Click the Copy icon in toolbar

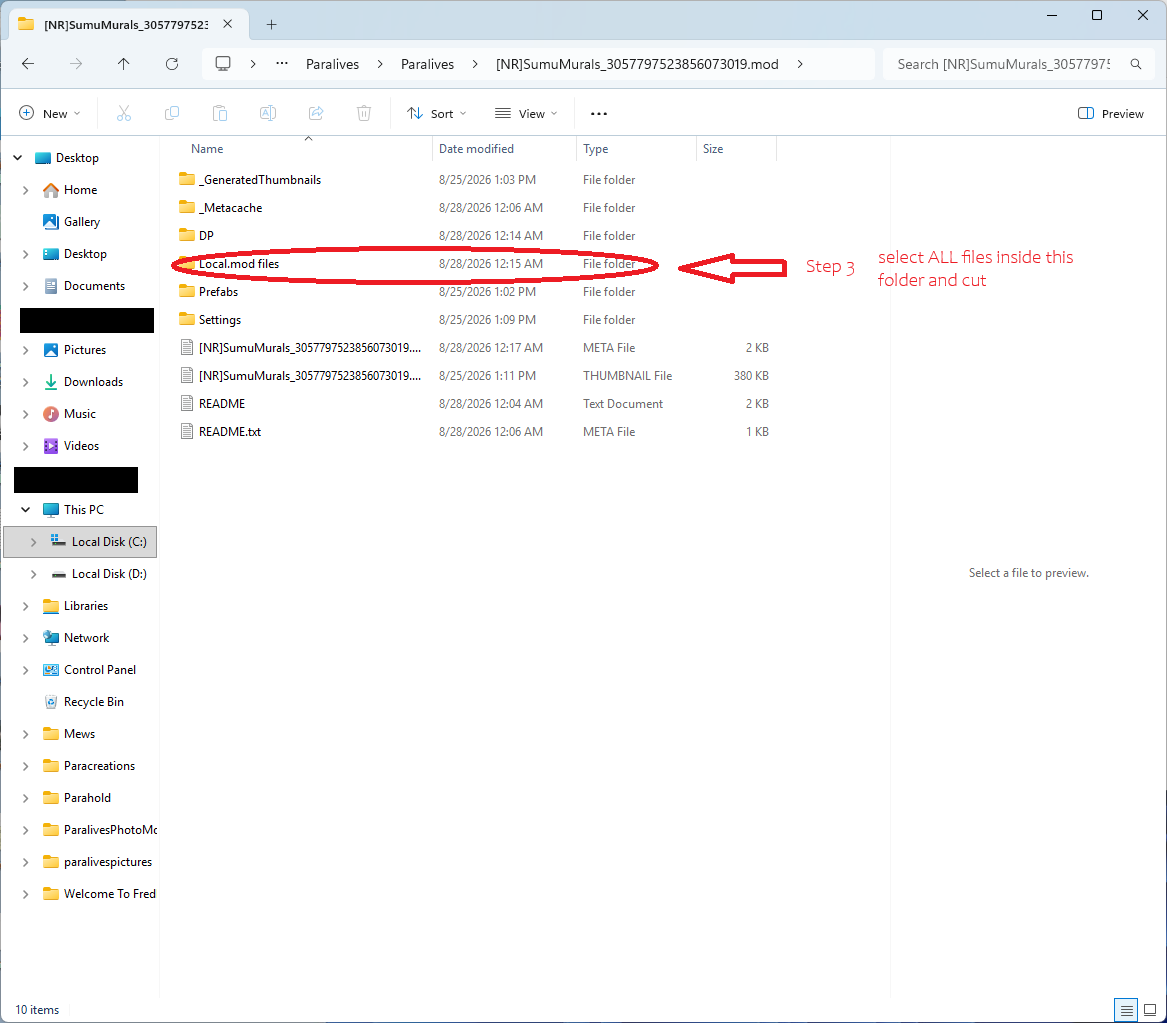click(x=171, y=113)
